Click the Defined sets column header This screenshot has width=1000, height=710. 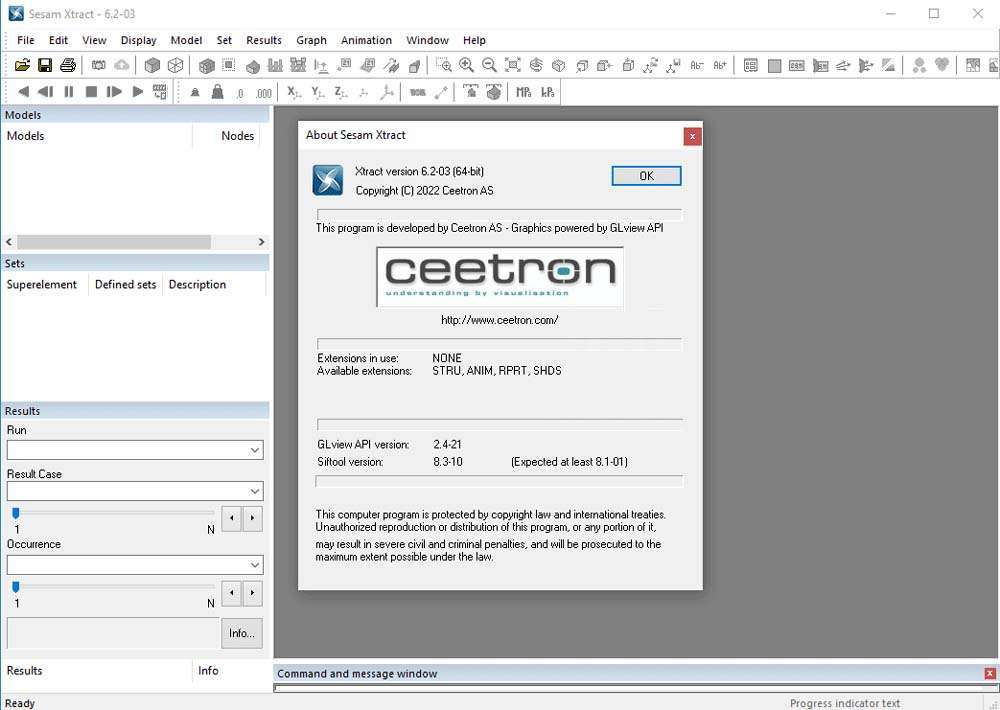coord(126,285)
